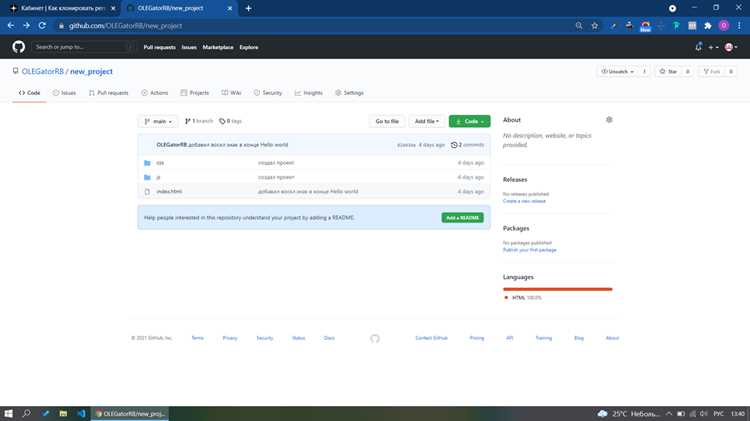
Task: Focus the Search or jump to field
Action: pos(82,47)
